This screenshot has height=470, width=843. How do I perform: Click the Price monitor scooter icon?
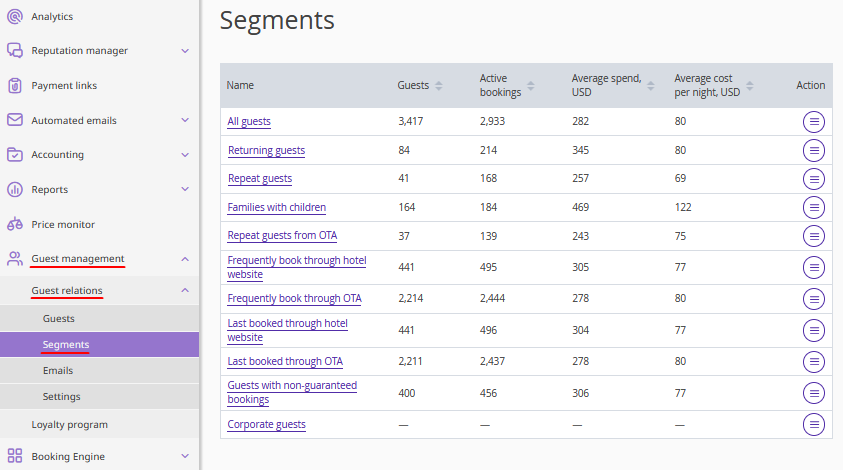click(x=15, y=225)
